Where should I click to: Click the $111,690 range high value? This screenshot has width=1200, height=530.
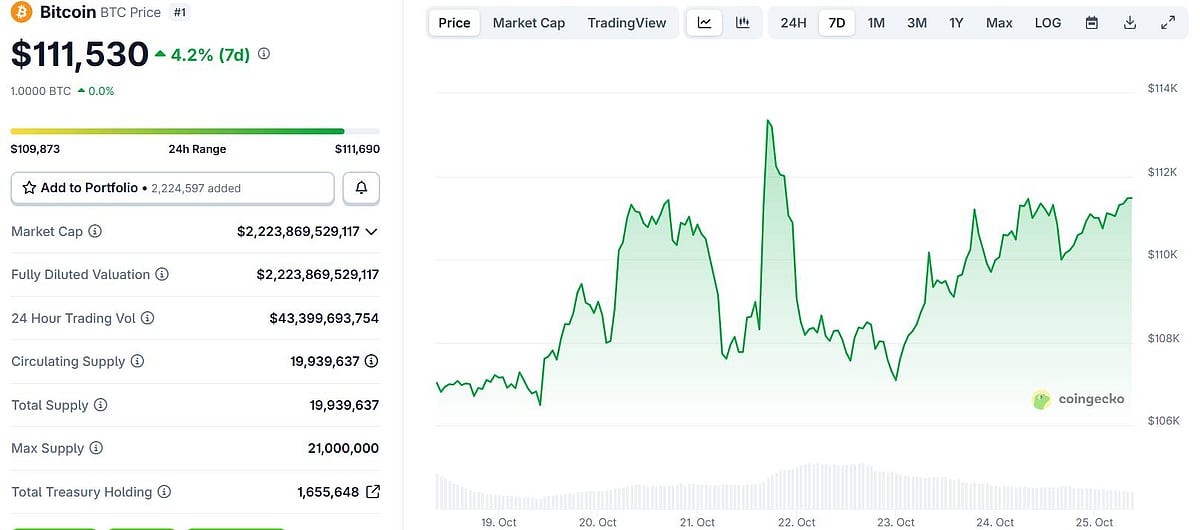pyautogui.click(x=357, y=149)
